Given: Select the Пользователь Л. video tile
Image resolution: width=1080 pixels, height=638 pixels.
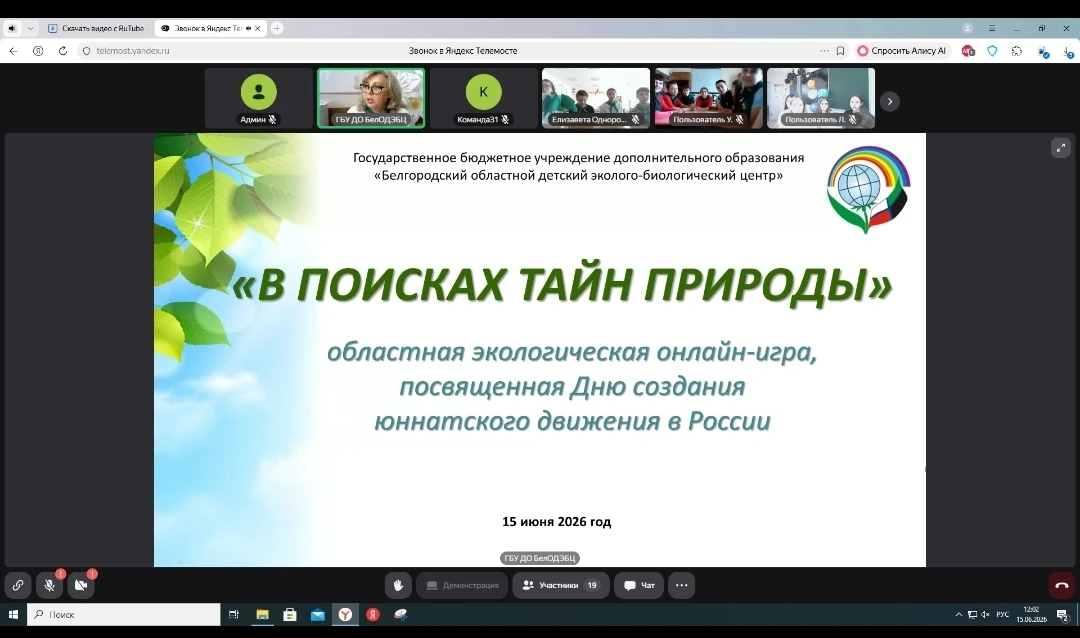Looking at the screenshot, I should pyautogui.click(x=821, y=98).
